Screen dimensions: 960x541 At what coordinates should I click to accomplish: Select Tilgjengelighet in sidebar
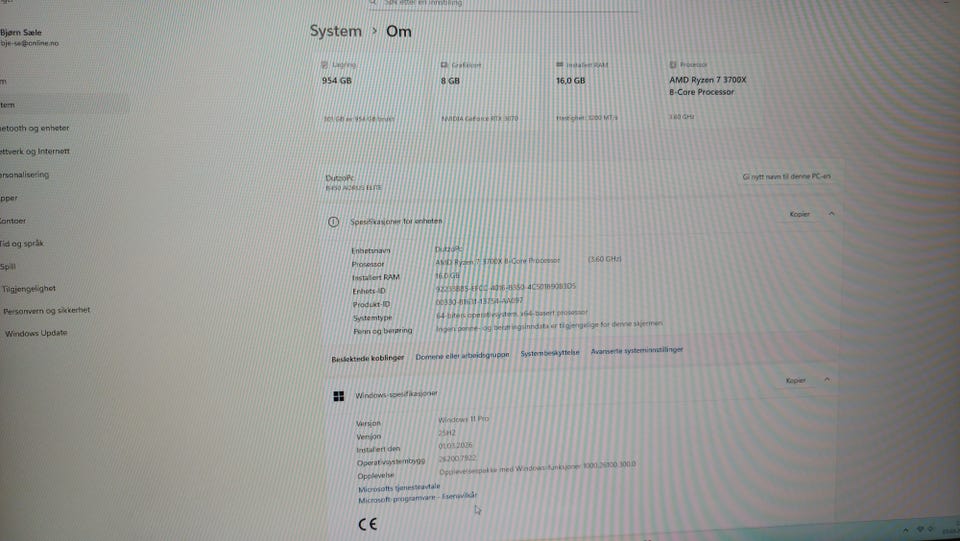click(x=29, y=288)
